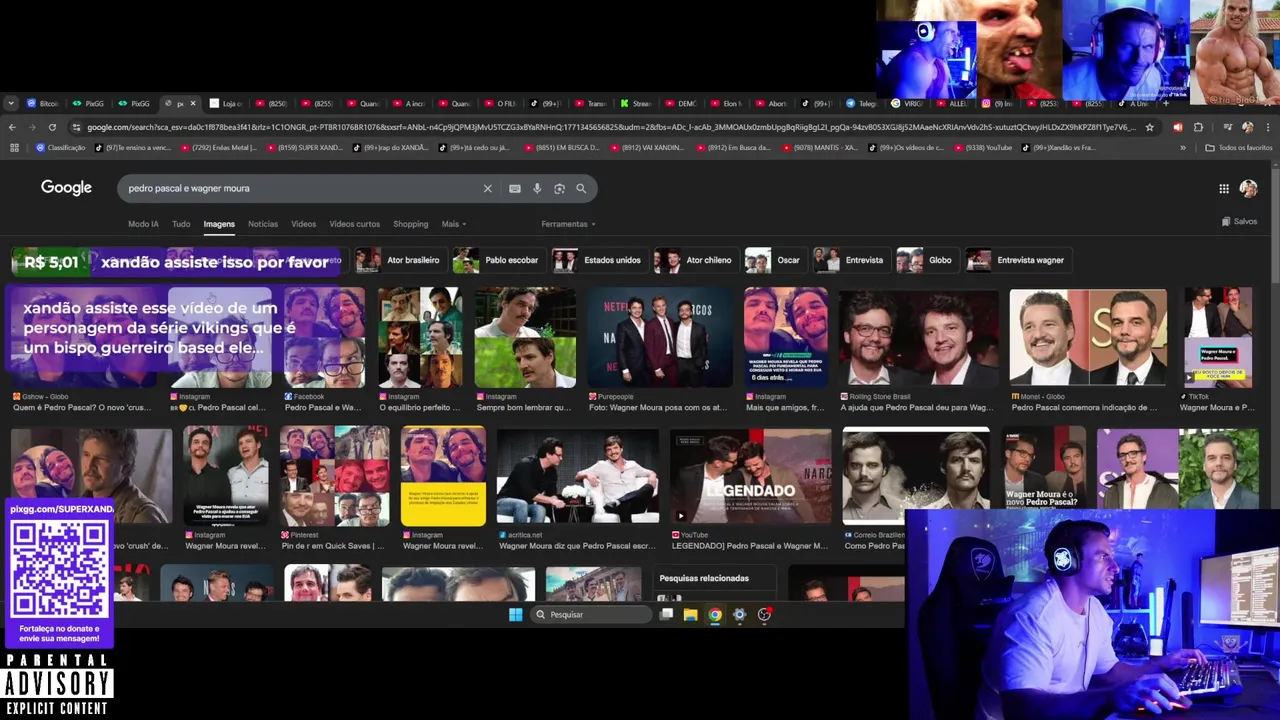Open the Bitcoin browser tab
This screenshot has height=720, width=1280.
(43, 103)
